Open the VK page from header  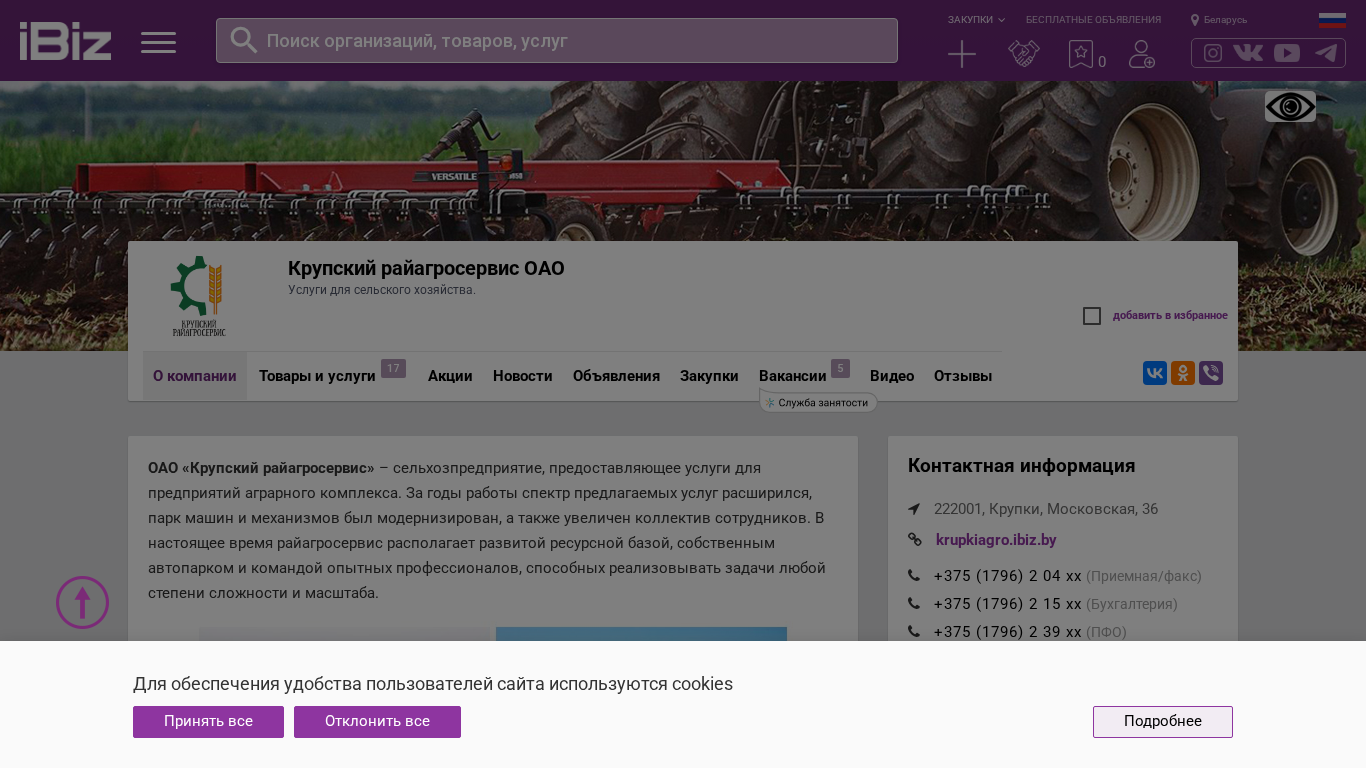[1248, 53]
